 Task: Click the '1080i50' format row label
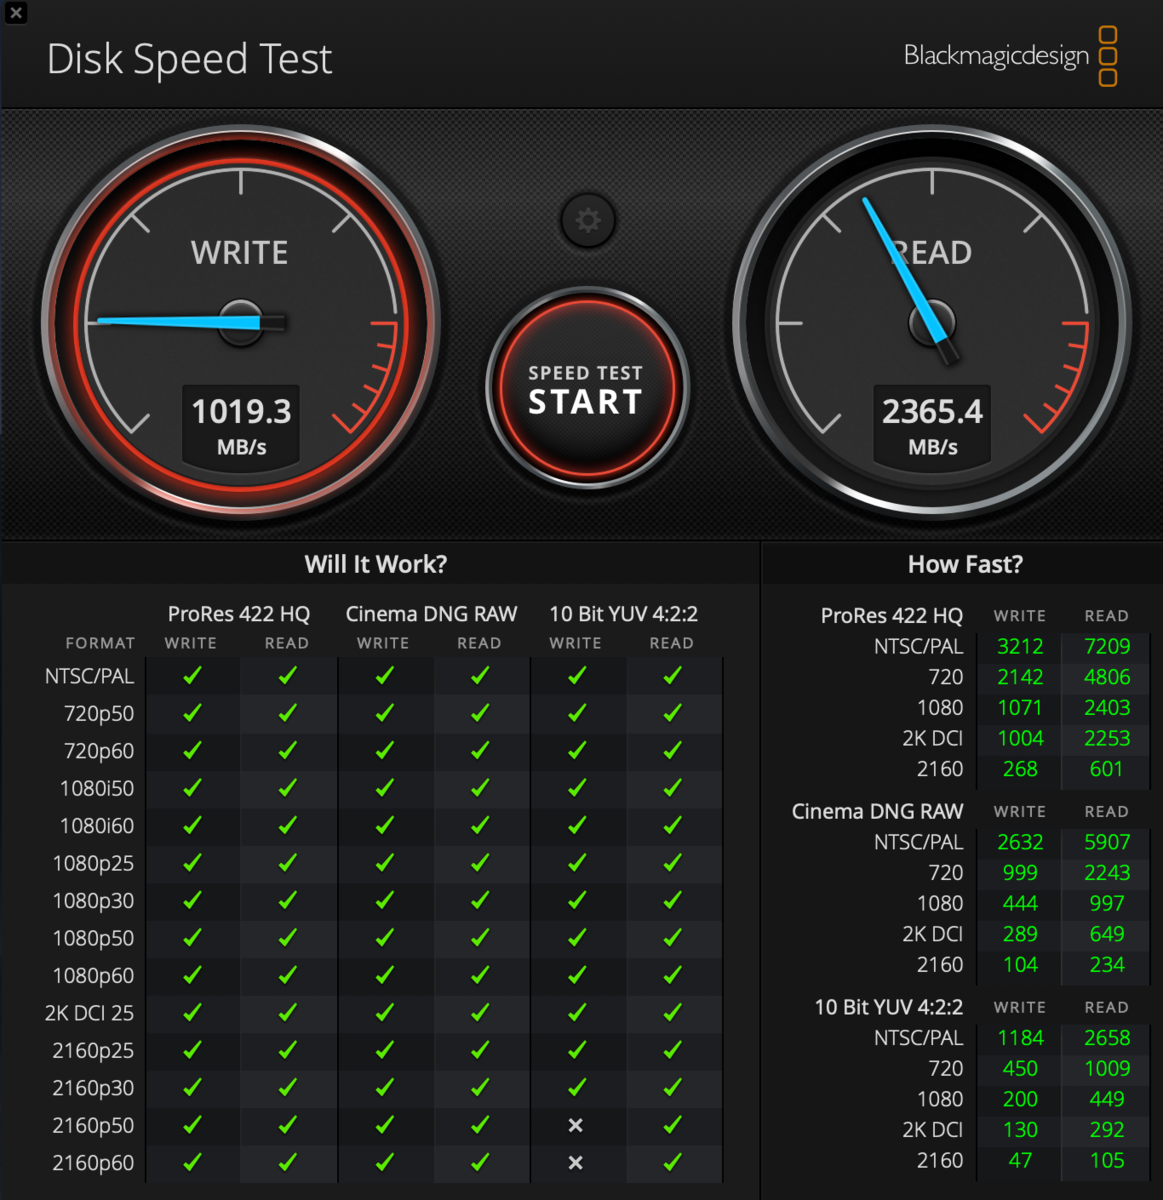click(97, 788)
